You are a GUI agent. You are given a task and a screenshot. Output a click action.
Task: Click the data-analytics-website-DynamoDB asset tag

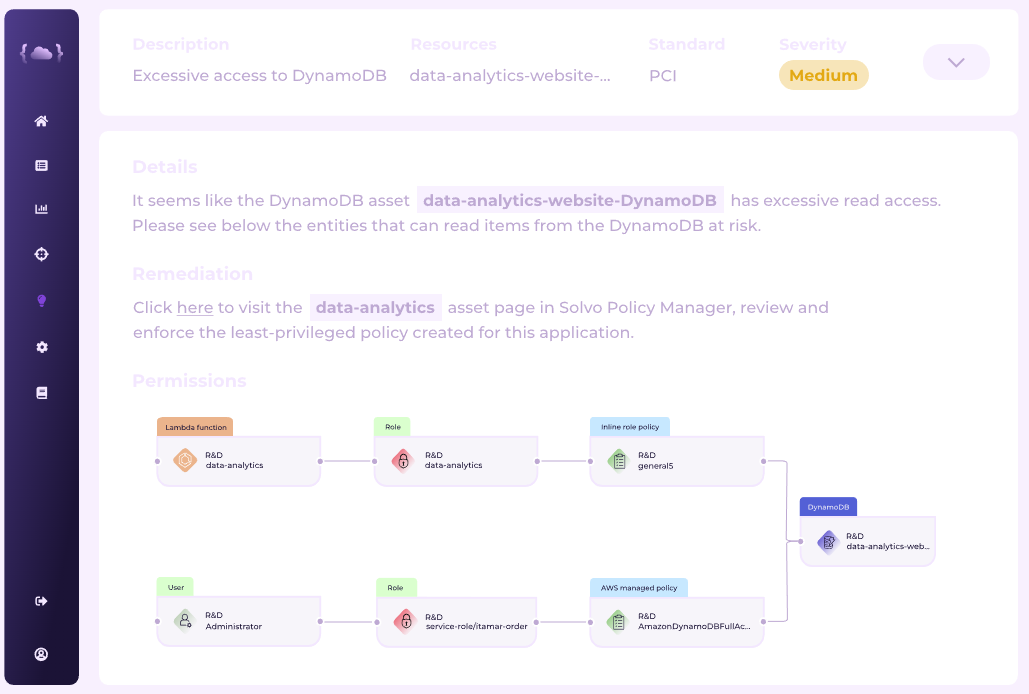click(x=570, y=200)
